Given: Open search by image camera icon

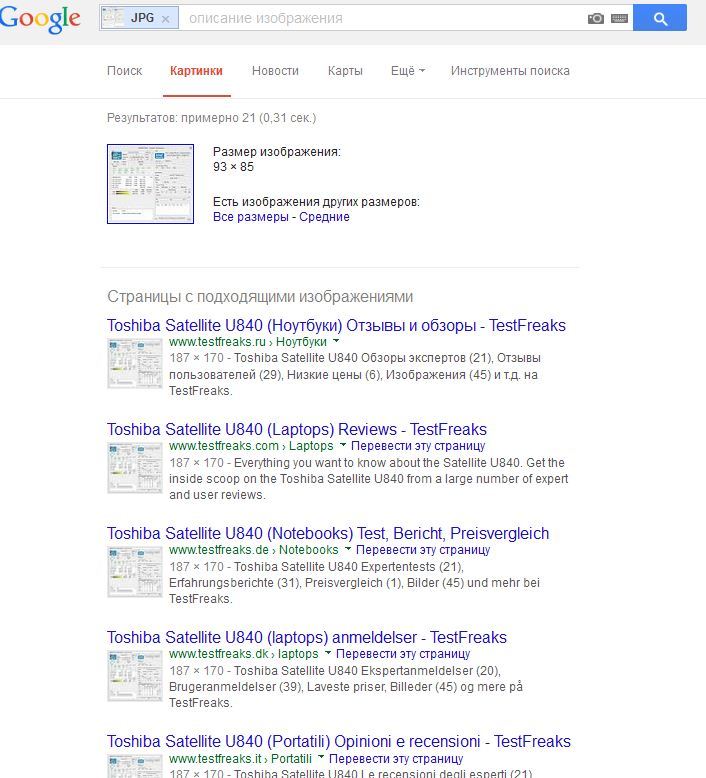Looking at the screenshot, I should (596, 18).
